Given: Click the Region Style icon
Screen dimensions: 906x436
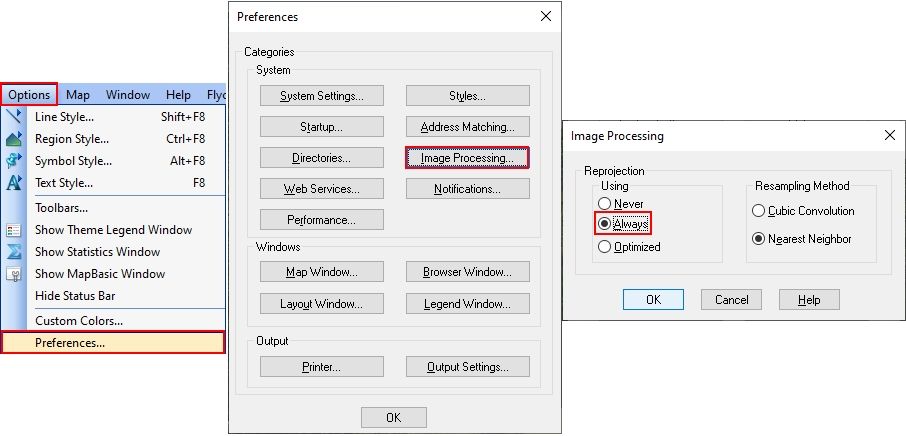Looking at the screenshot, I should tap(13, 139).
